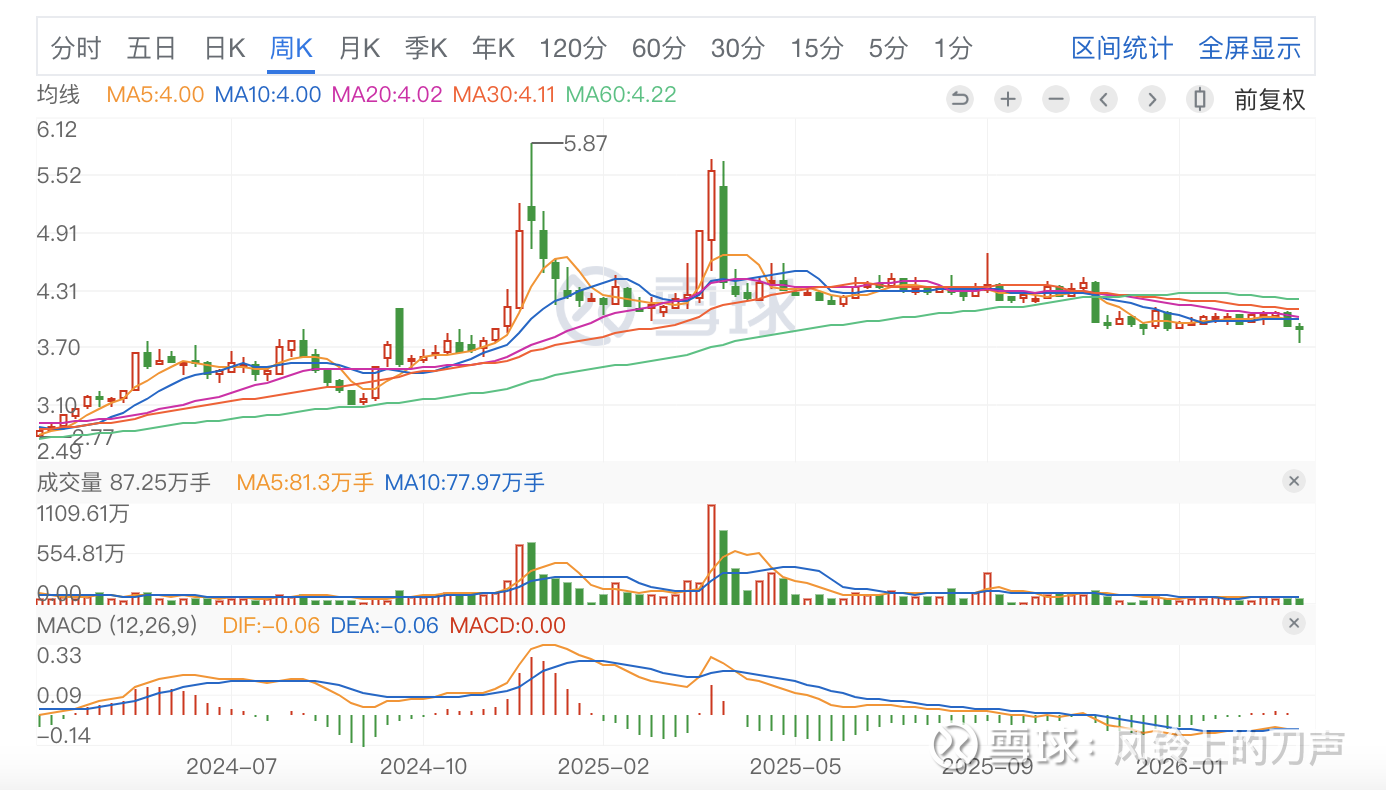Close the 成交量 volume panel
Viewport: 1386px width, 790px height.
(x=1294, y=482)
